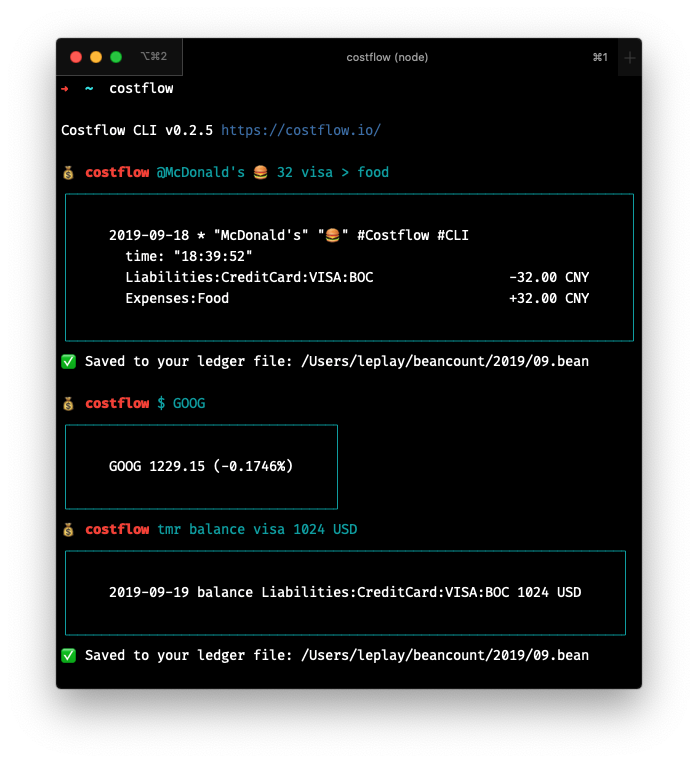698x763 pixels.
Task: Click the final 'Saved to your ledger file' line
Action: tap(337, 655)
